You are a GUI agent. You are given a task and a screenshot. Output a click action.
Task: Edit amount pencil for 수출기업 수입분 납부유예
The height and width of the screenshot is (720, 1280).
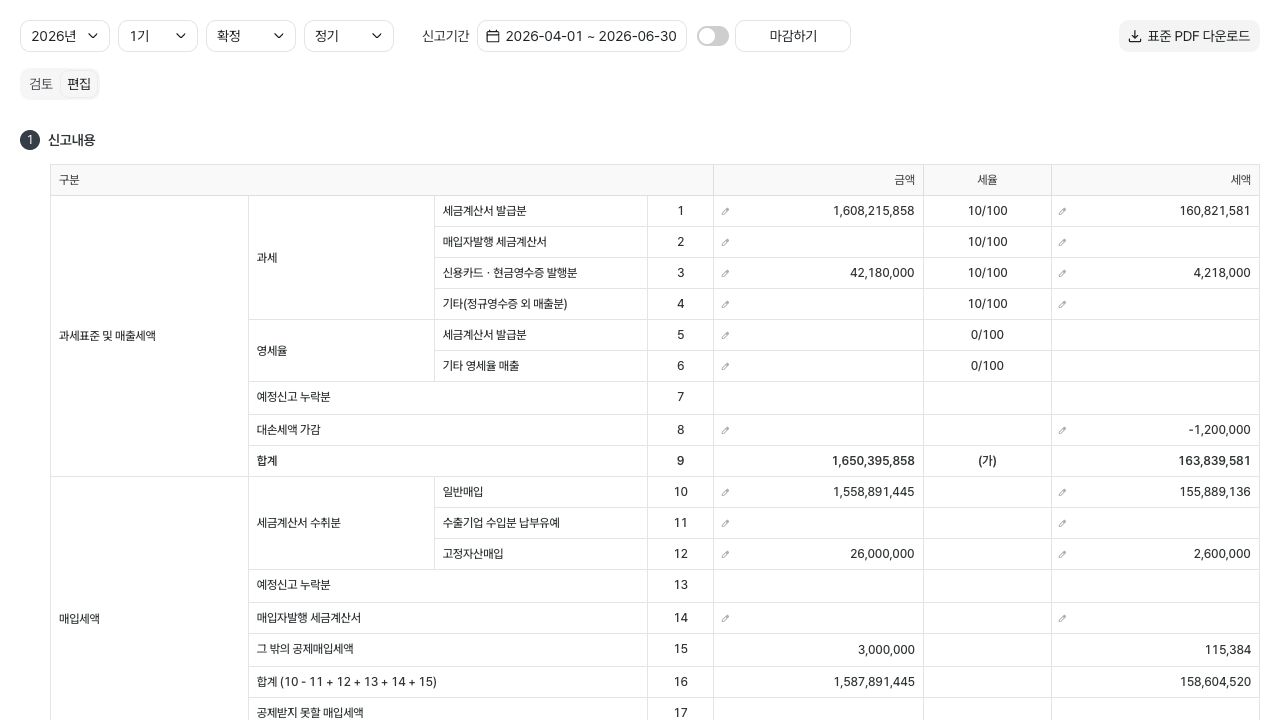(726, 523)
